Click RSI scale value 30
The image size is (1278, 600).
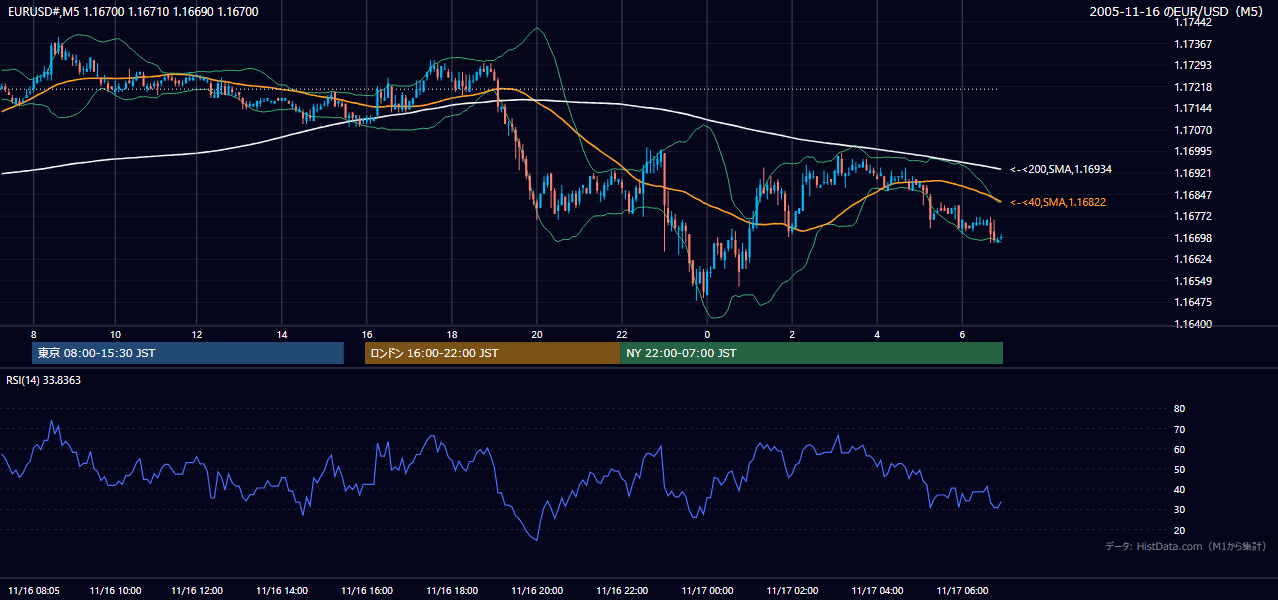point(1179,510)
